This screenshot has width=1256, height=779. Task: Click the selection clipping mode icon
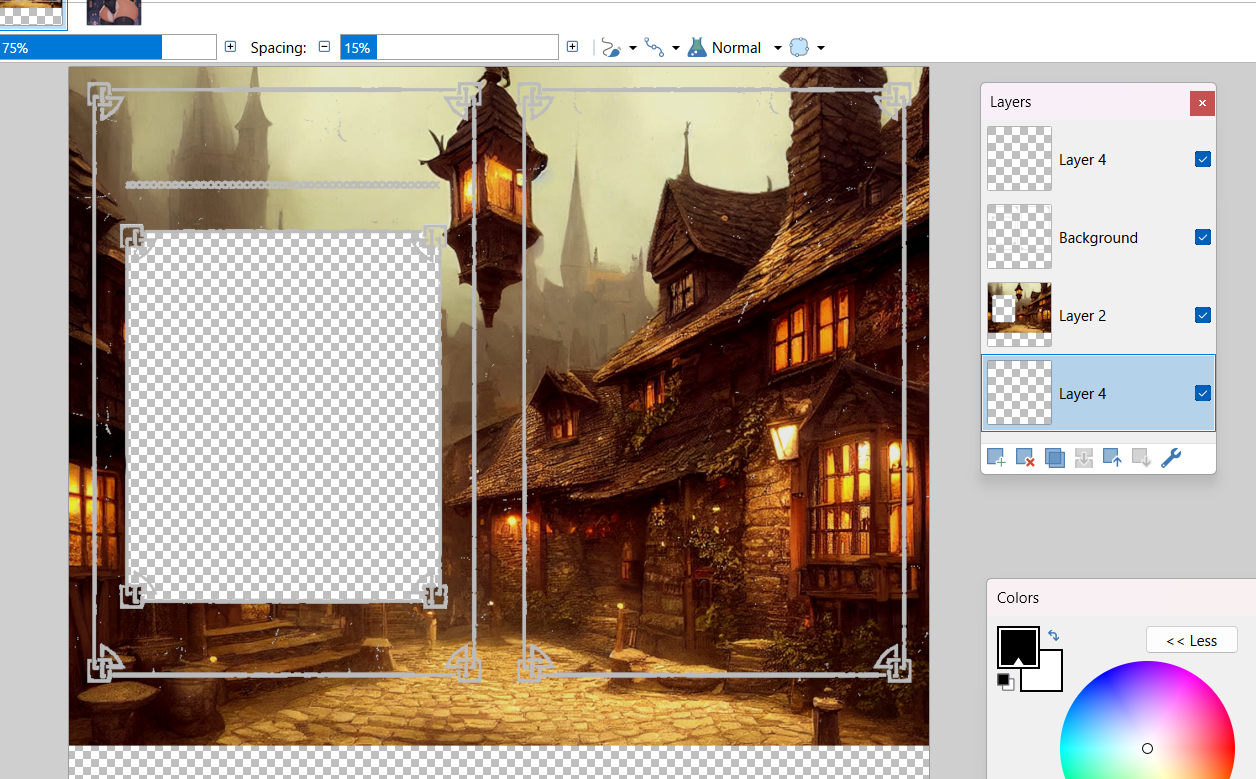point(799,47)
